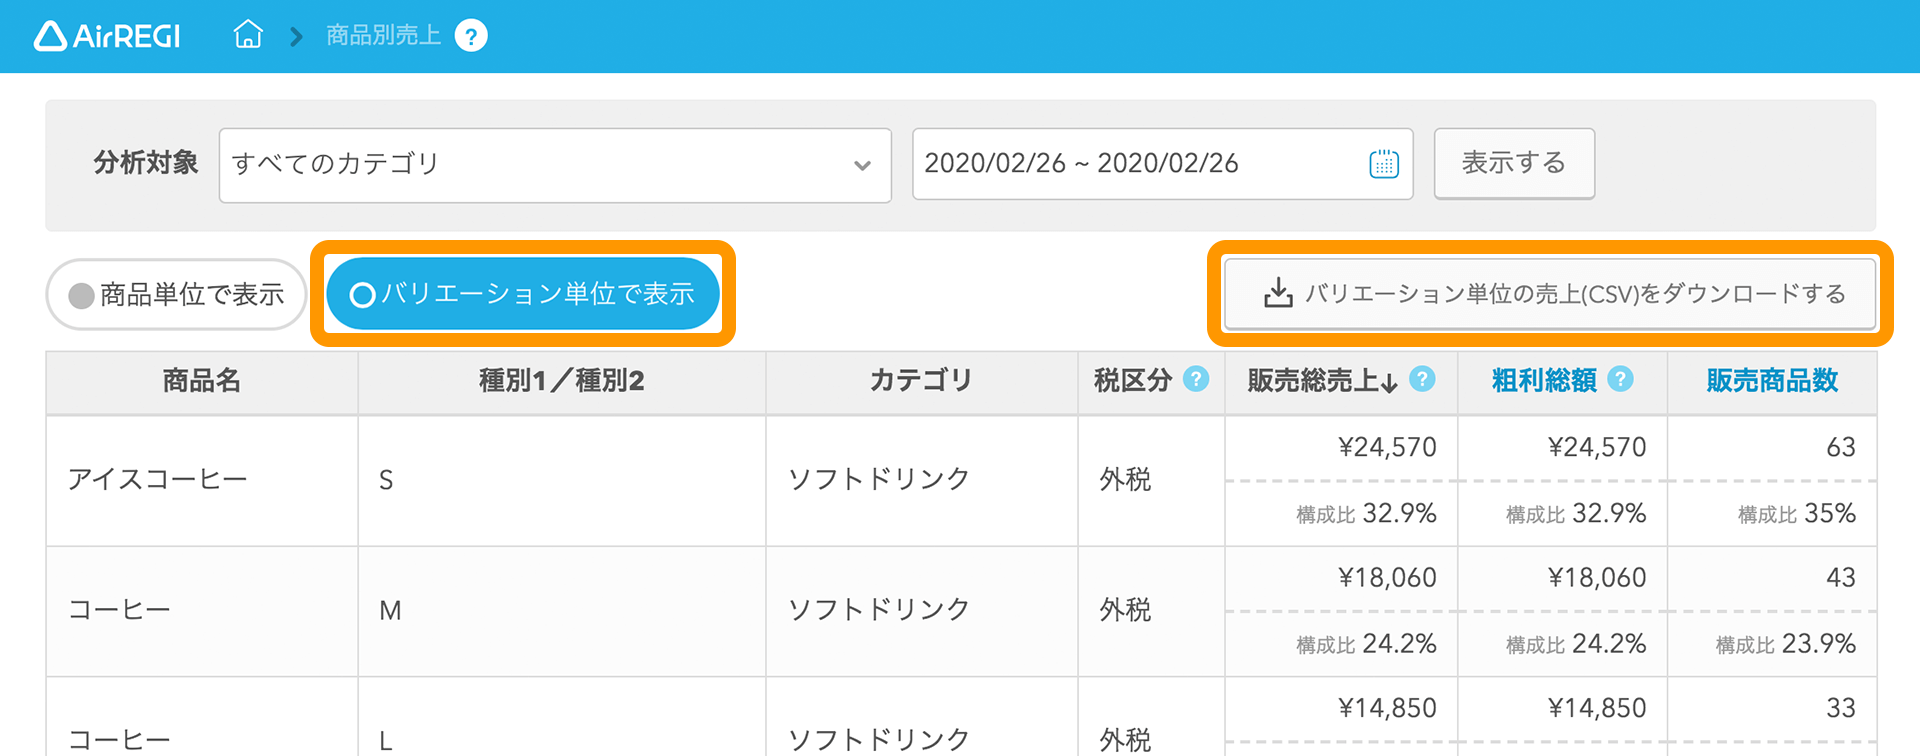Click コーヒー name in M row

[x=119, y=610]
